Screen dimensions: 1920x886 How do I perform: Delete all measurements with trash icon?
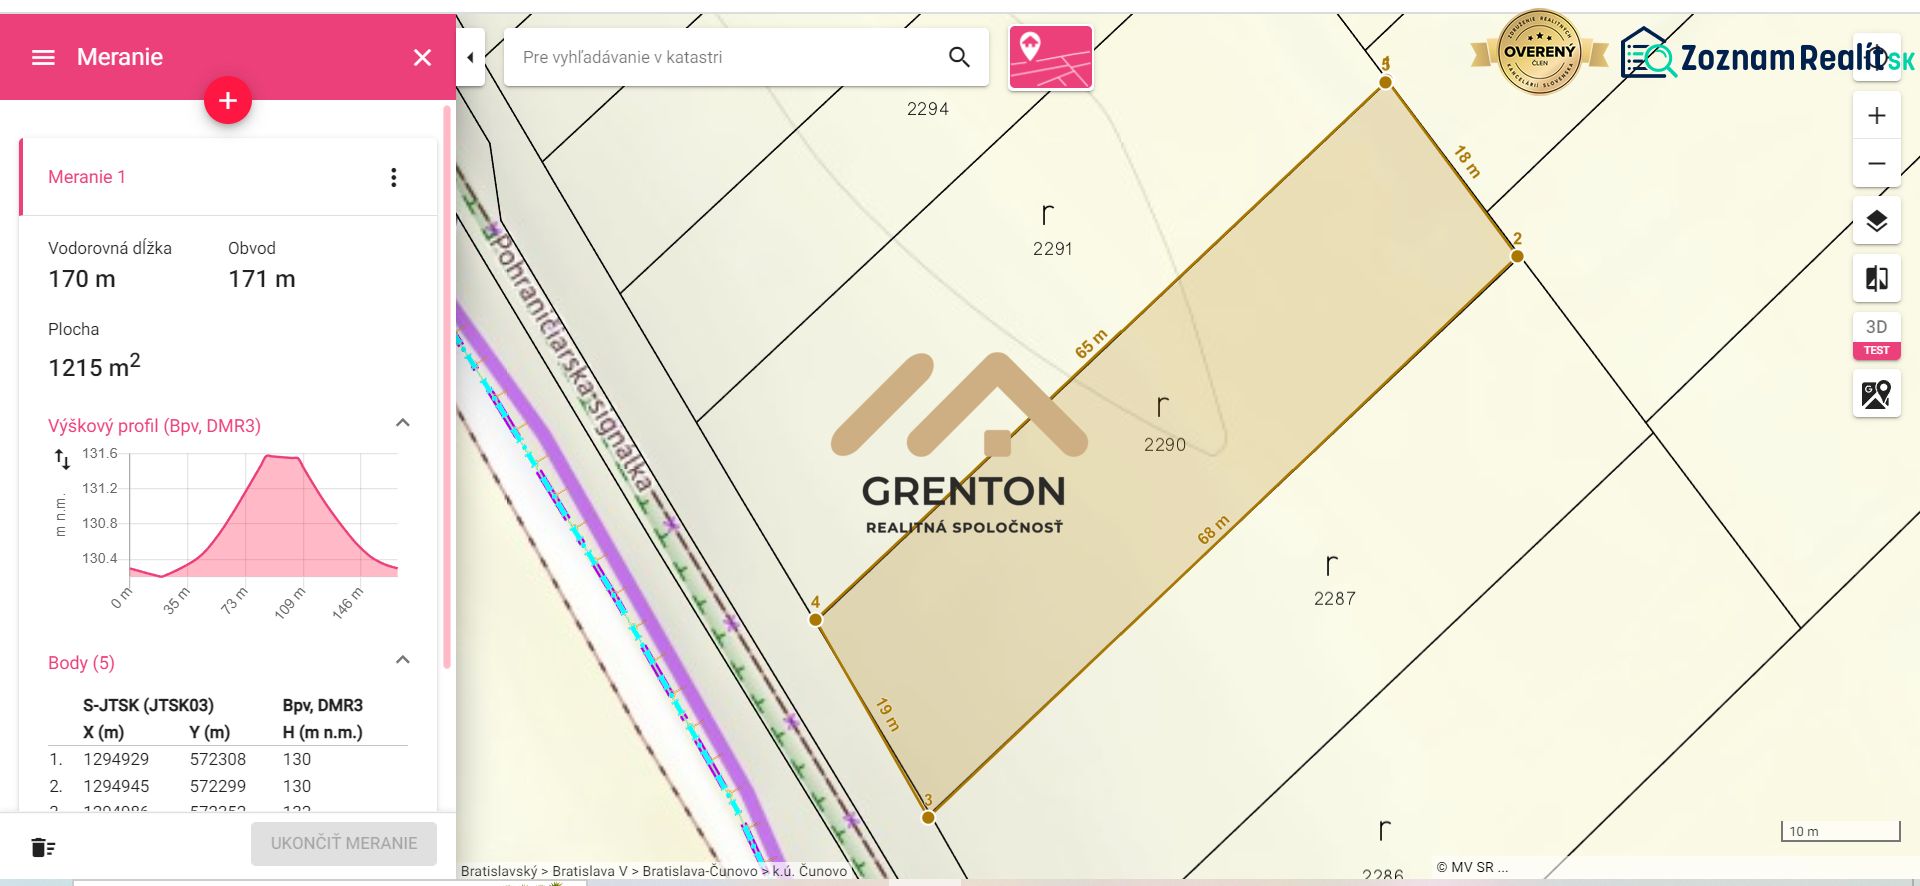click(43, 847)
